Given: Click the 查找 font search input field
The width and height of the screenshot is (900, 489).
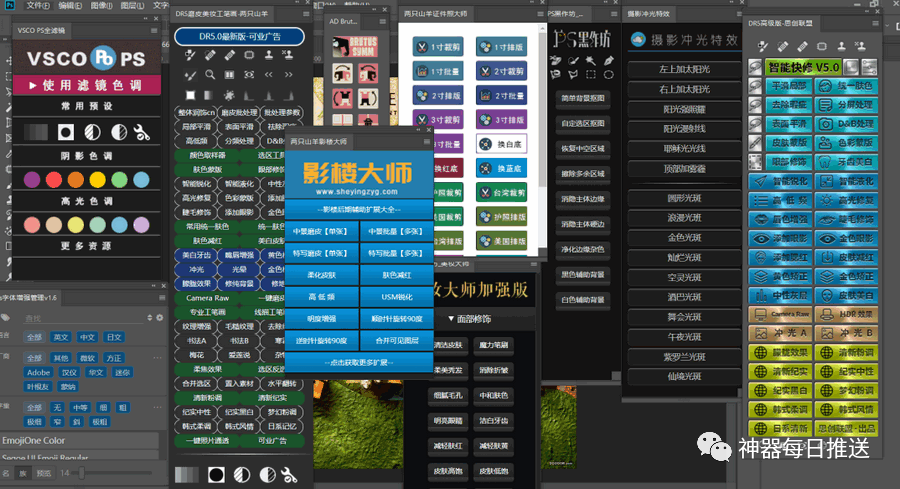Looking at the screenshot, I should 84,317.
